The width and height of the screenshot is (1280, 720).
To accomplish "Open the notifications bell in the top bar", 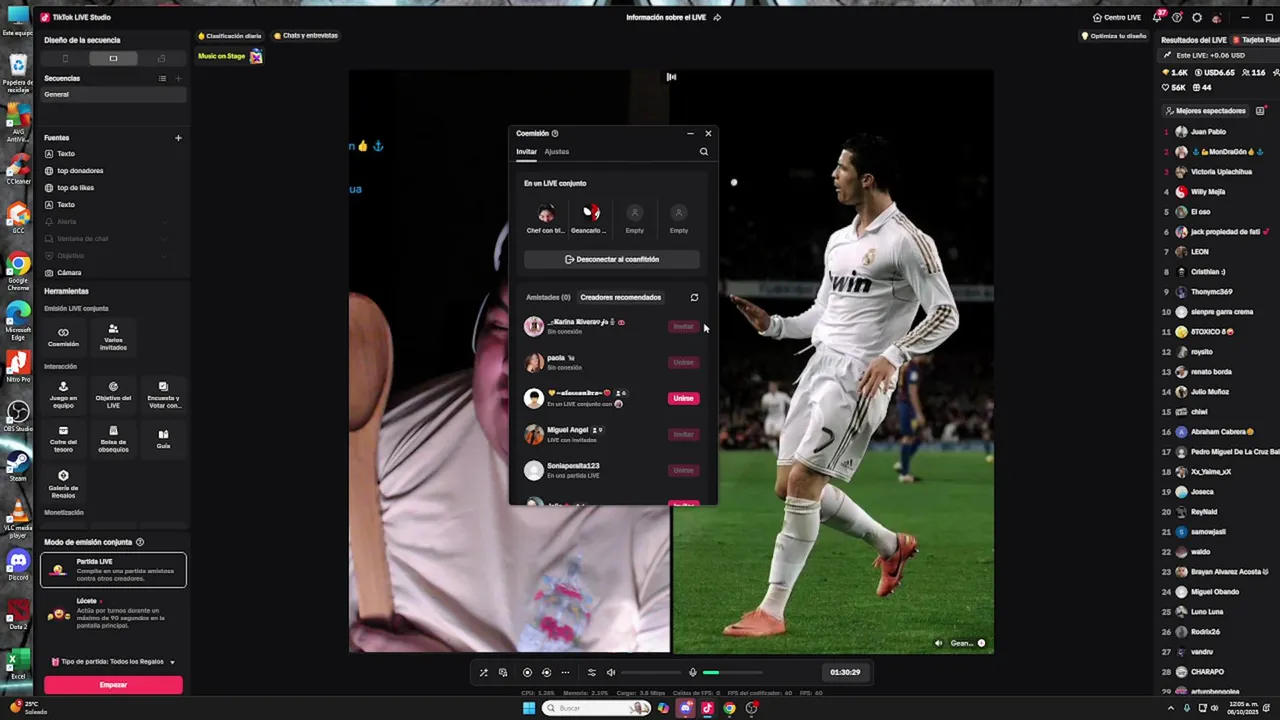I will 1157,17.
